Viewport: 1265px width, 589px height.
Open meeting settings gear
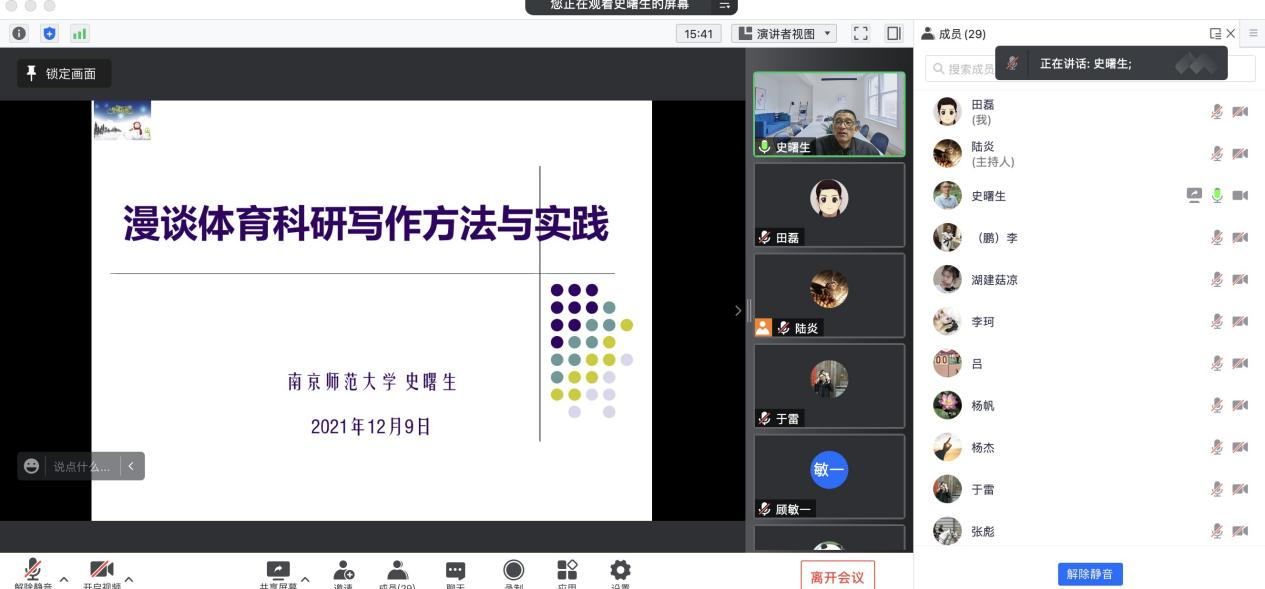coord(621,571)
